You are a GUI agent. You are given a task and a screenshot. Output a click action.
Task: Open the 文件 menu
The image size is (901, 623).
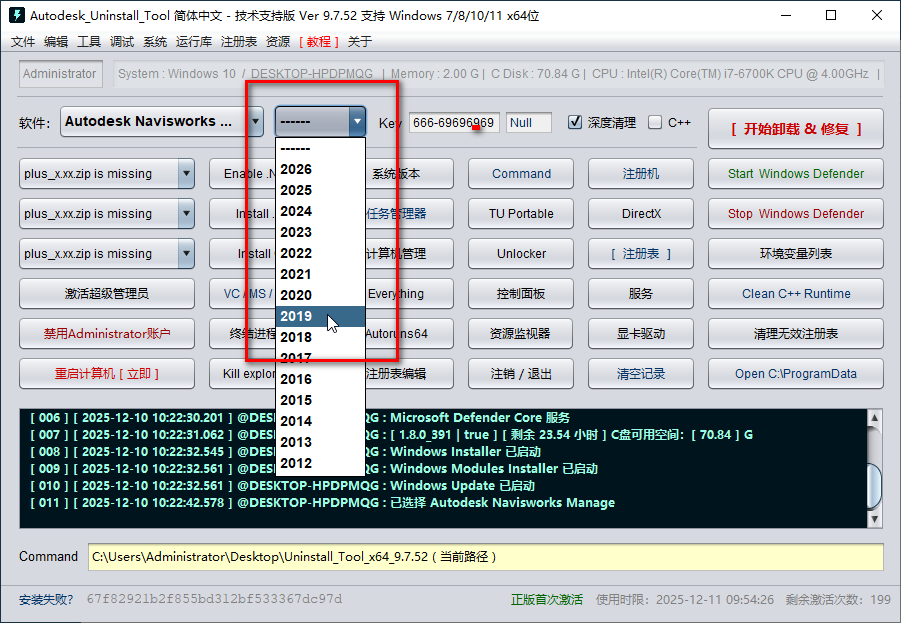tap(23, 41)
